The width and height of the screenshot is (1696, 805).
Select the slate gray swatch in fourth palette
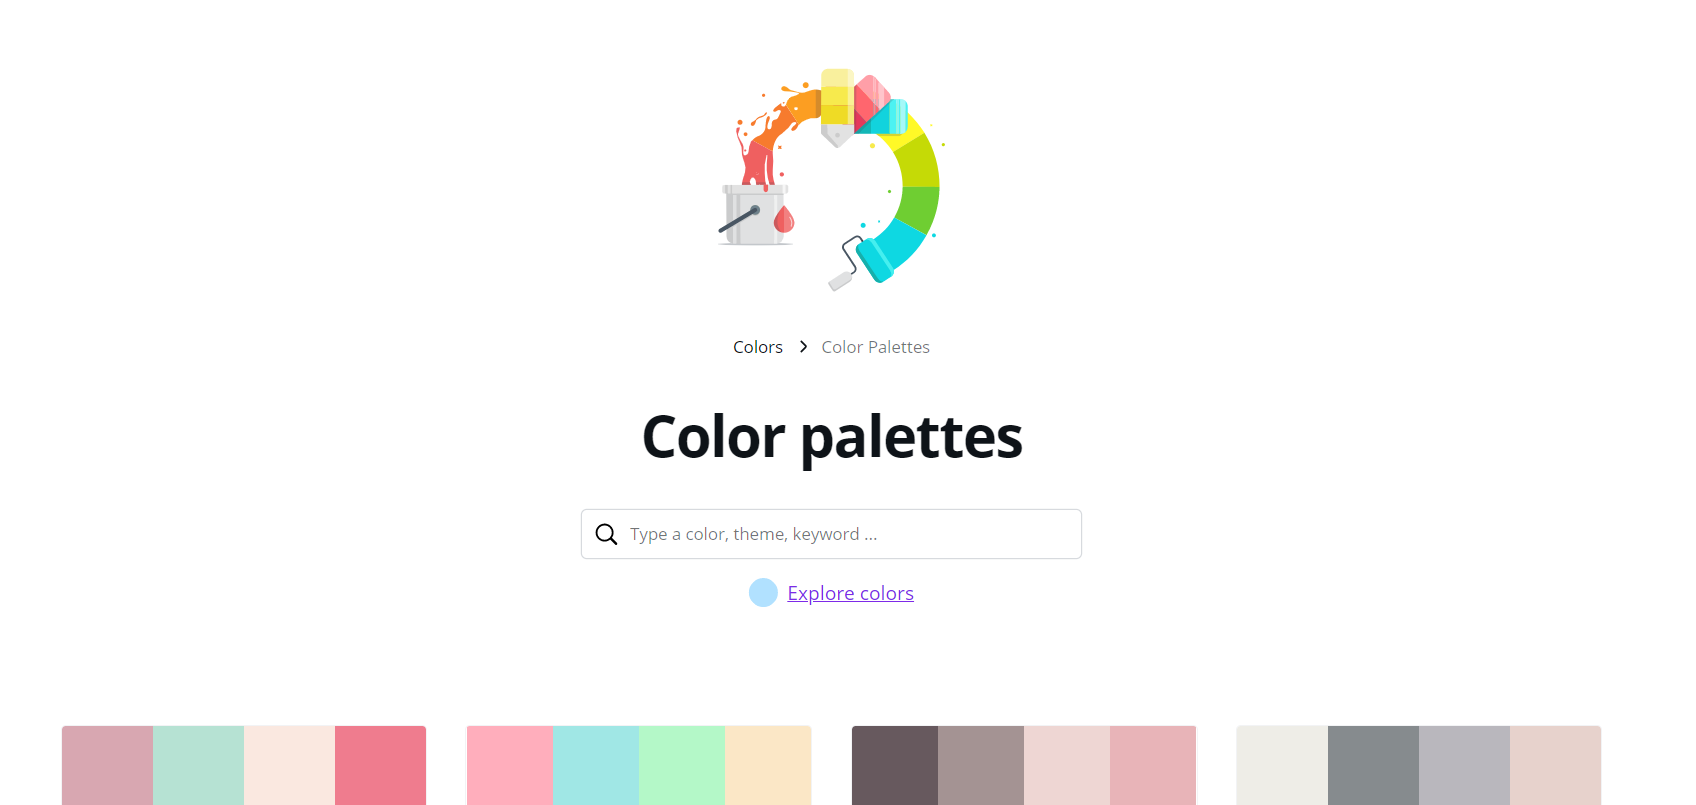coord(1373,765)
